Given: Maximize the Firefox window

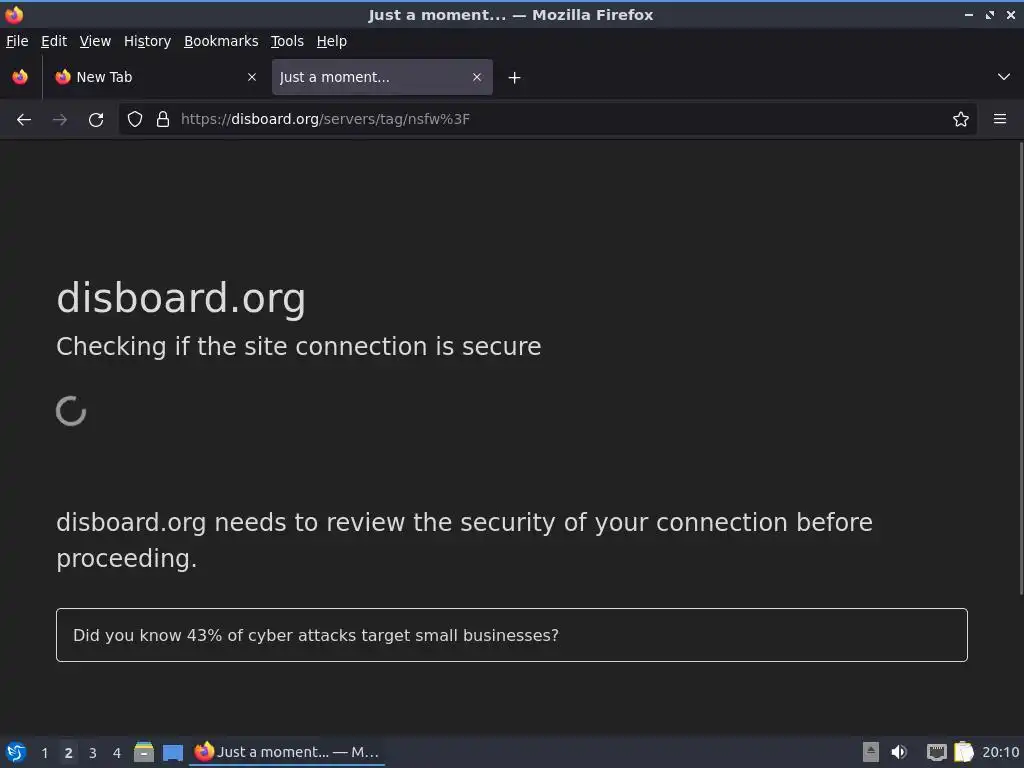Looking at the screenshot, I should (990, 14).
